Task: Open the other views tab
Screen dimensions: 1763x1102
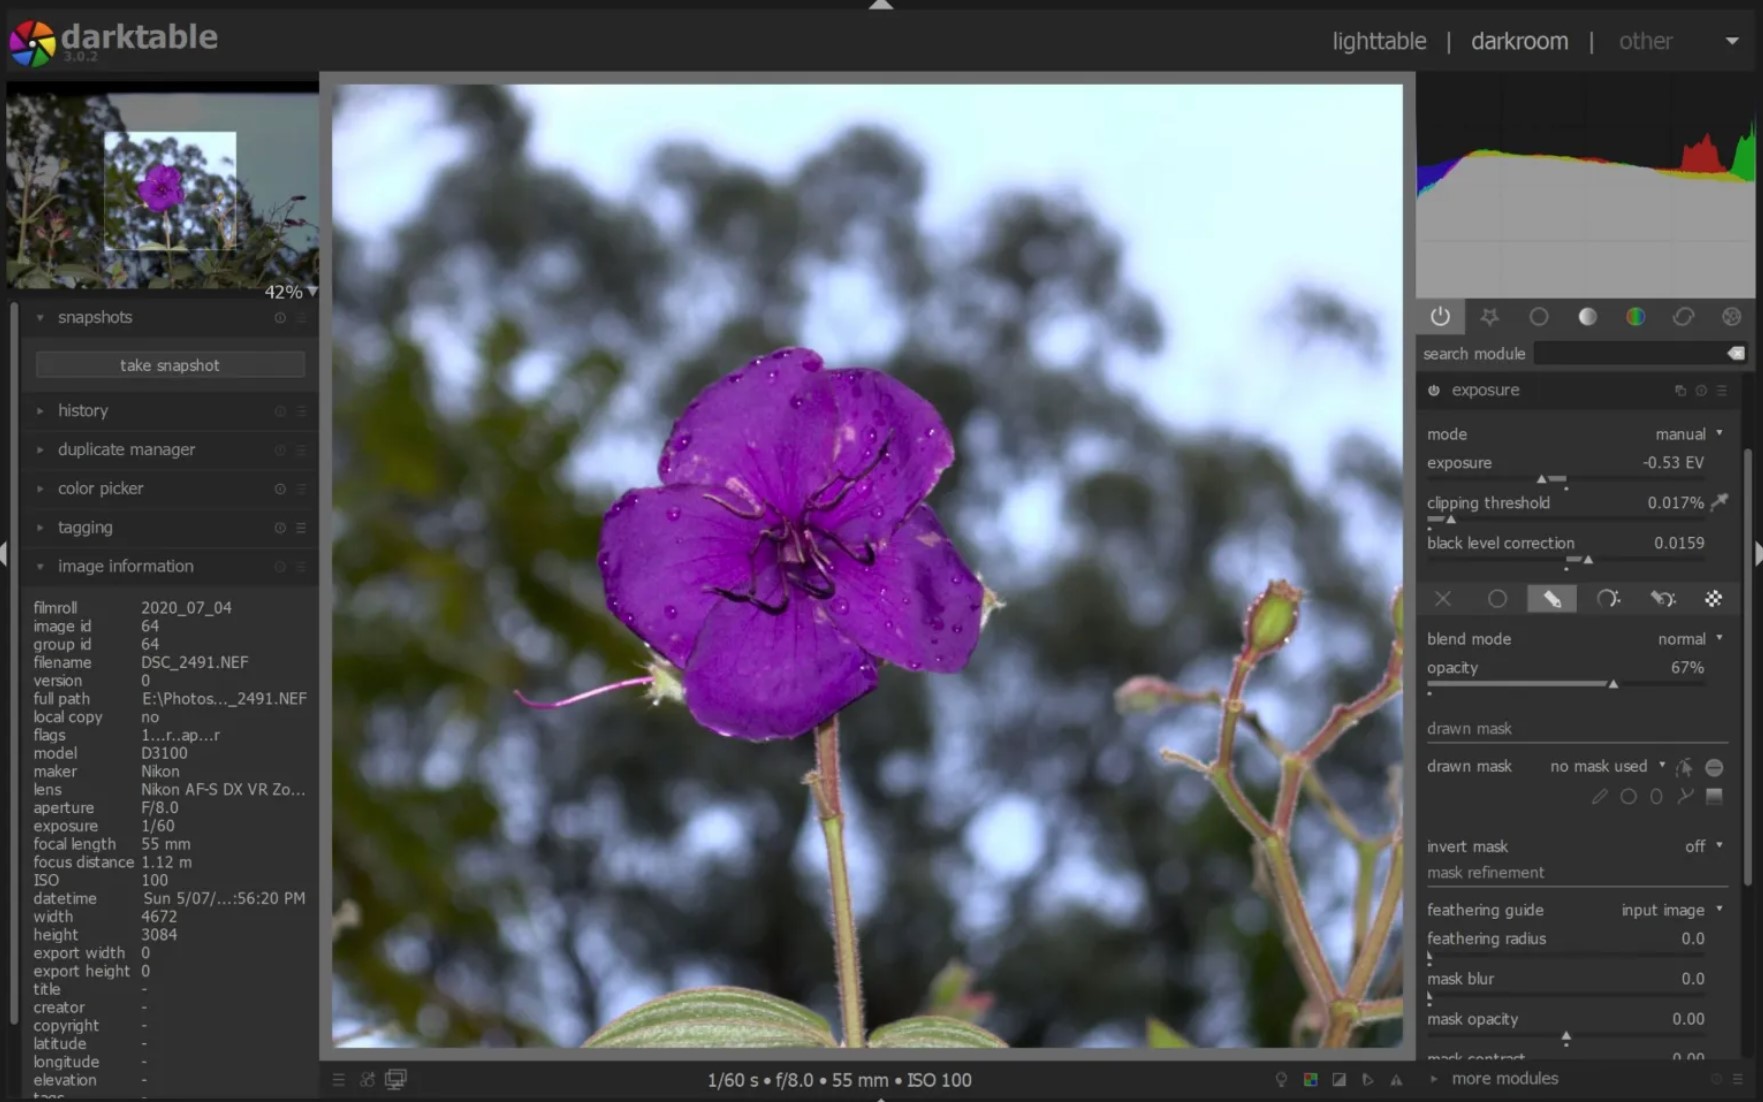Action: click(x=1645, y=41)
